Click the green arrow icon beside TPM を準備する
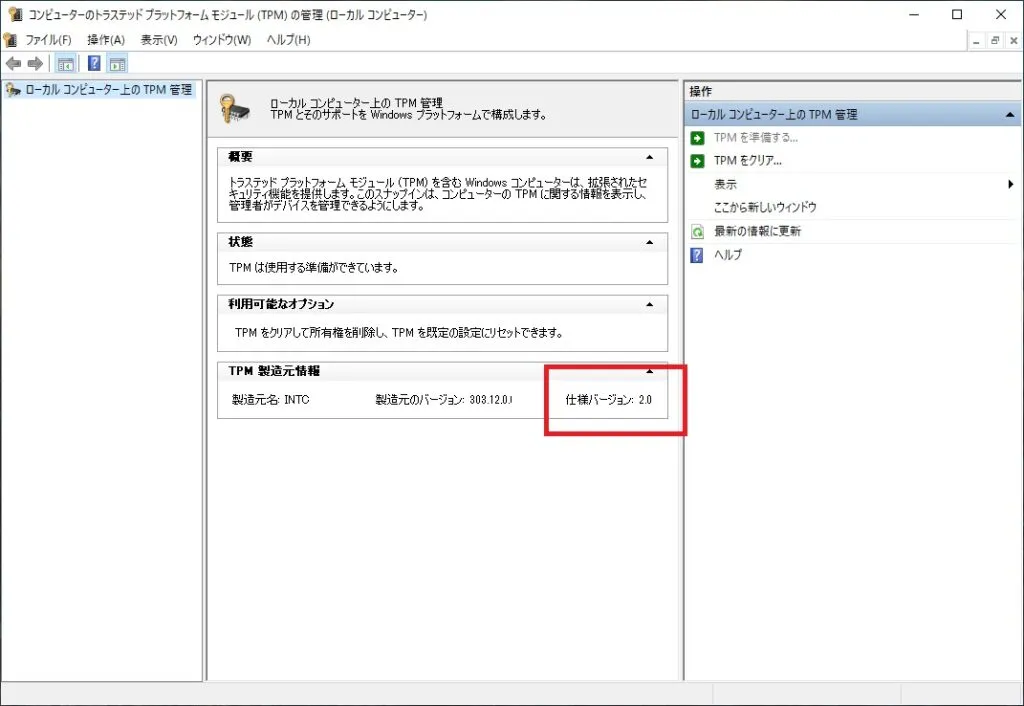Viewport: 1024px width, 706px height. pyautogui.click(x=697, y=138)
